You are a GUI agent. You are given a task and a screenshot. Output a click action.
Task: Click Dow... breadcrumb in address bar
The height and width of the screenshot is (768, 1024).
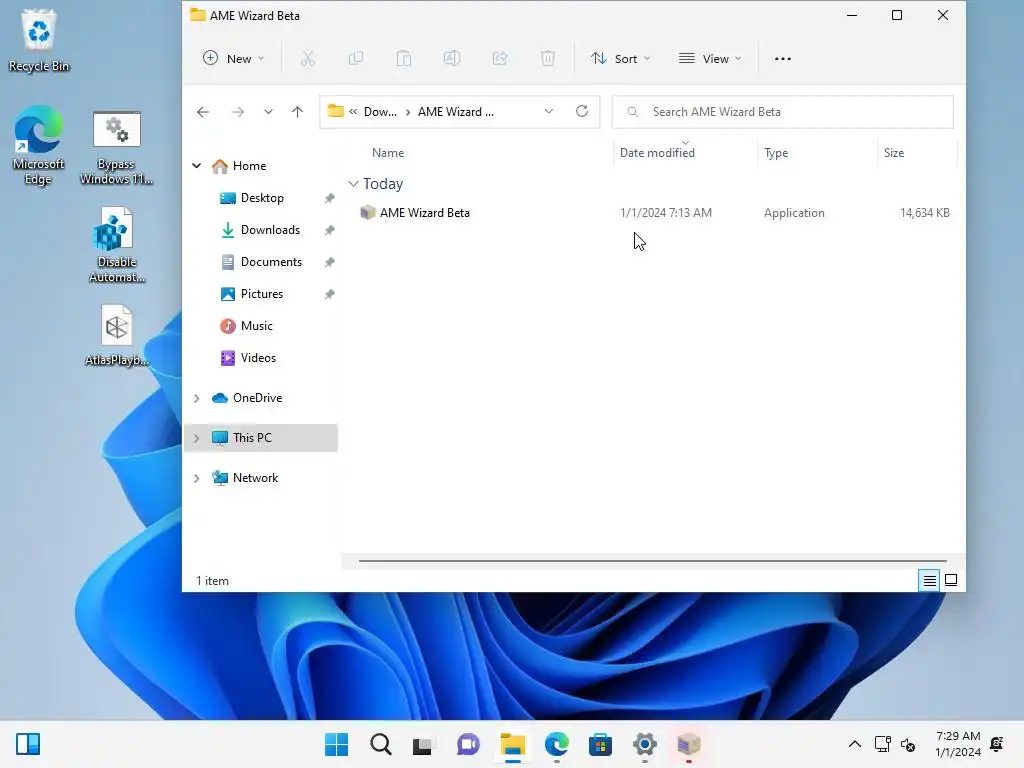(380, 112)
